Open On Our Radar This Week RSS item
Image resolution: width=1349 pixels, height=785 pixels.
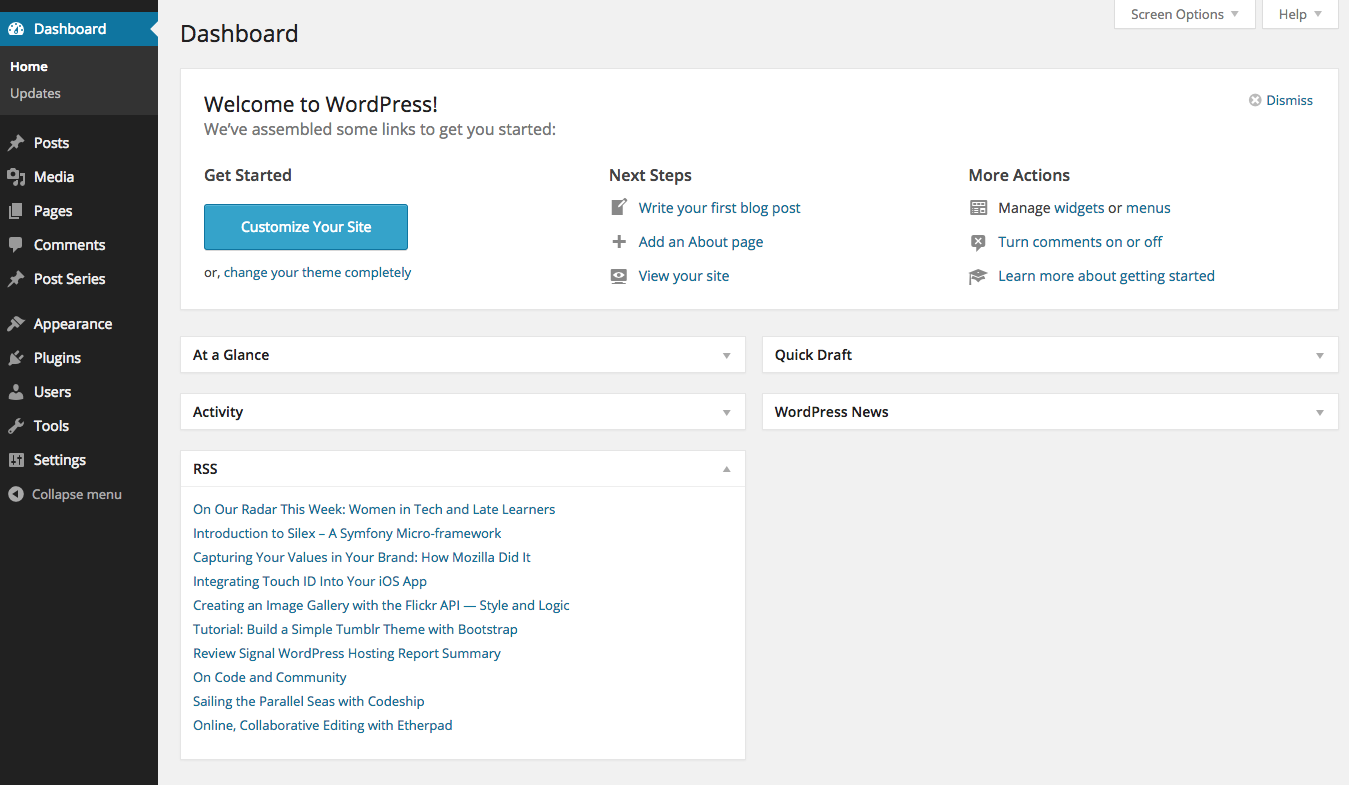tap(374, 509)
